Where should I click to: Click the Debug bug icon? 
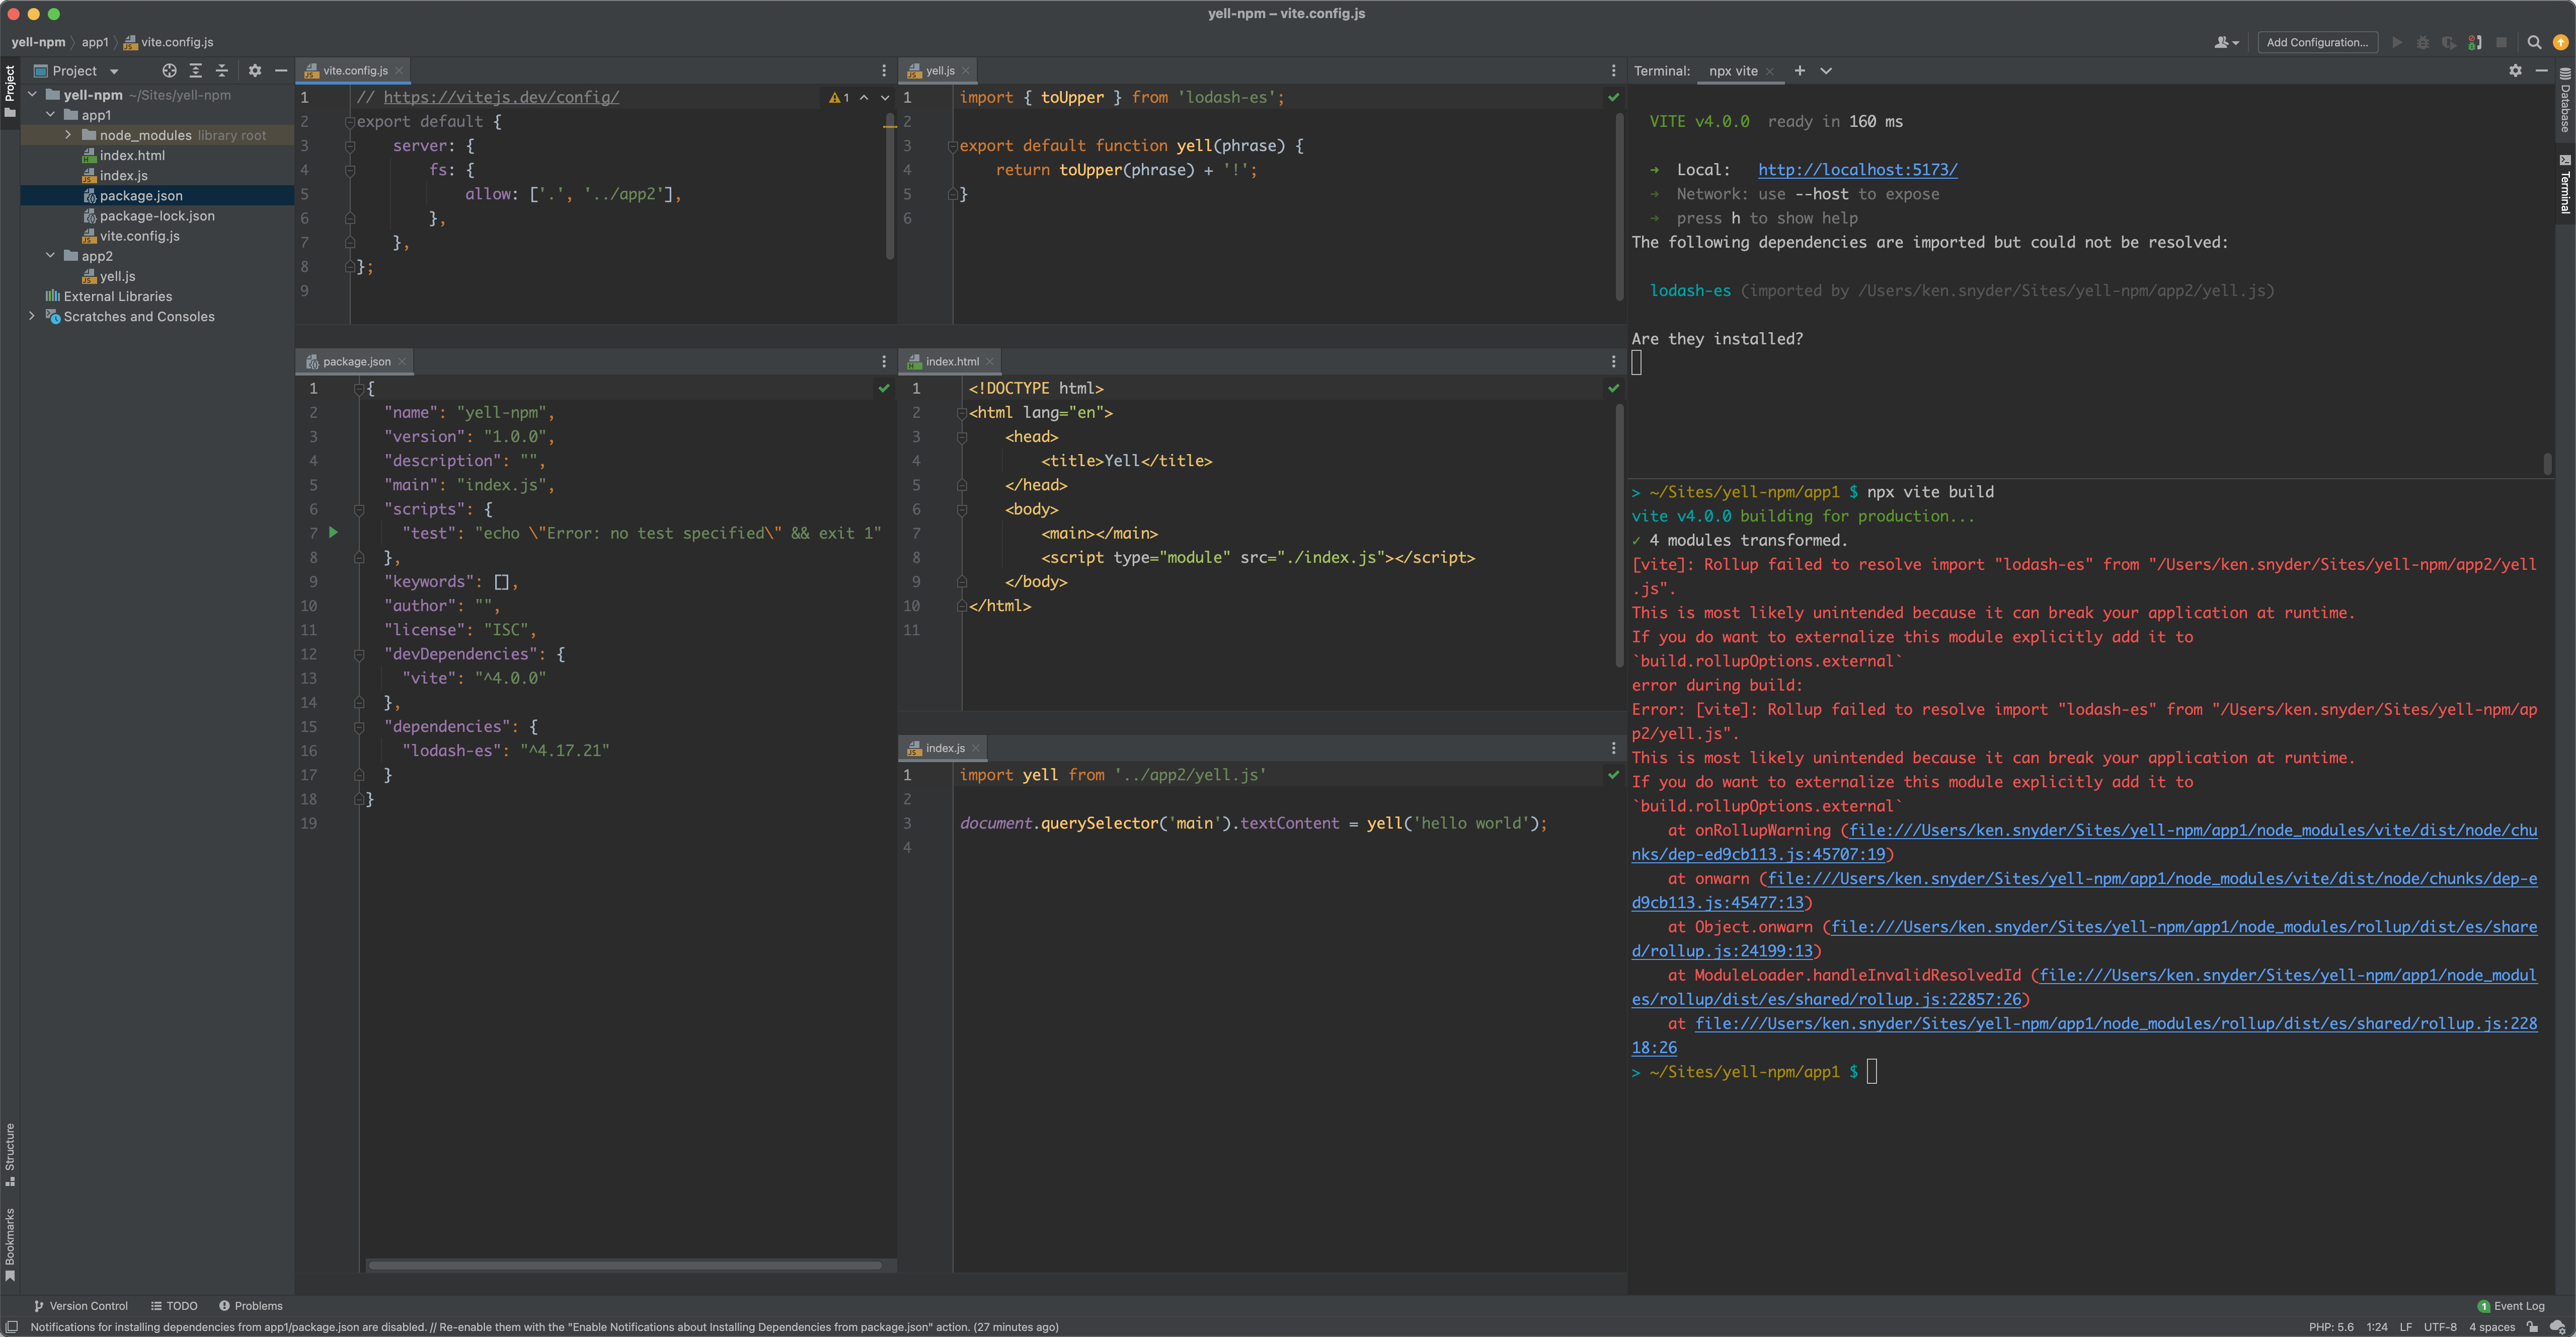[x=2423, y=42]
